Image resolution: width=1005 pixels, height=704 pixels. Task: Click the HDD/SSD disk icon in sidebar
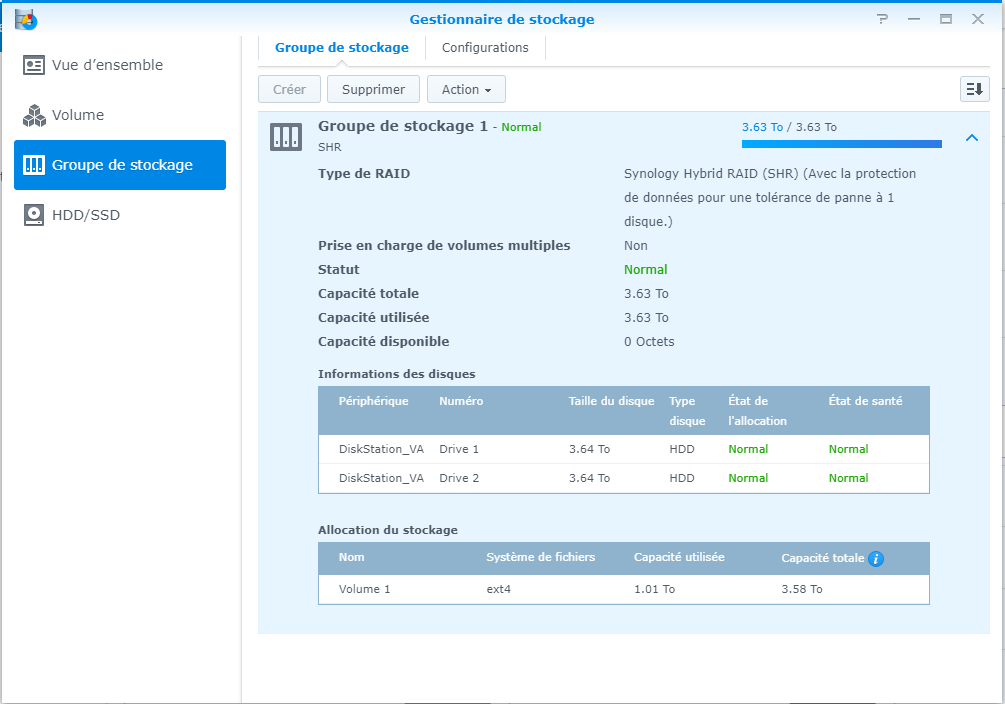34,215
